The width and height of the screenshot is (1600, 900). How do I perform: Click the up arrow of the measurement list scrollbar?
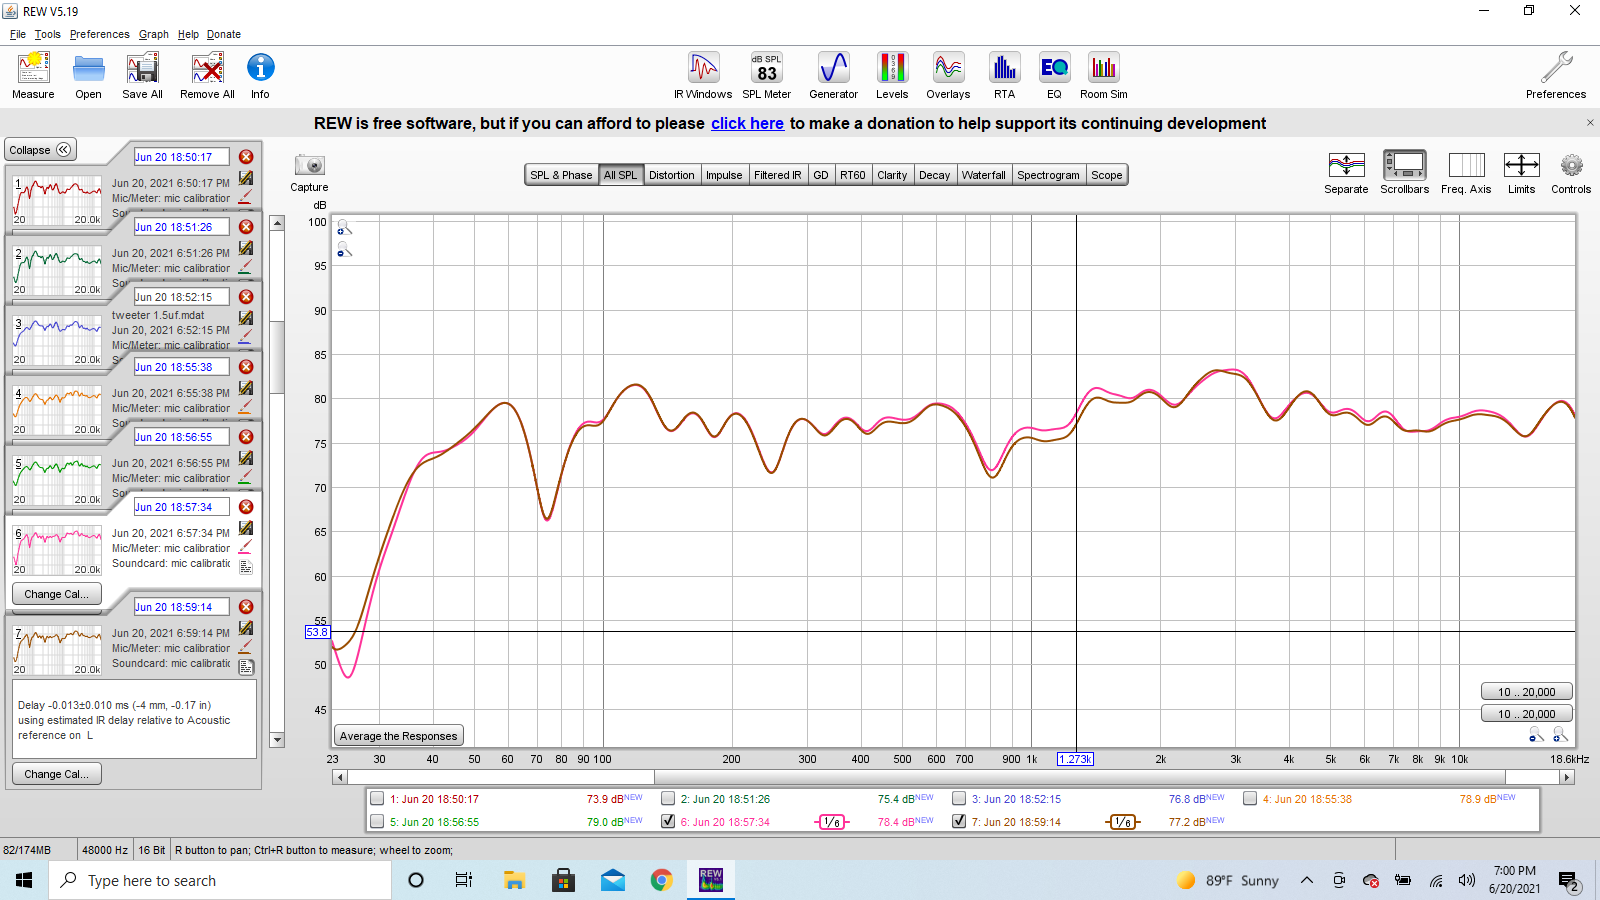pos(278,223)
